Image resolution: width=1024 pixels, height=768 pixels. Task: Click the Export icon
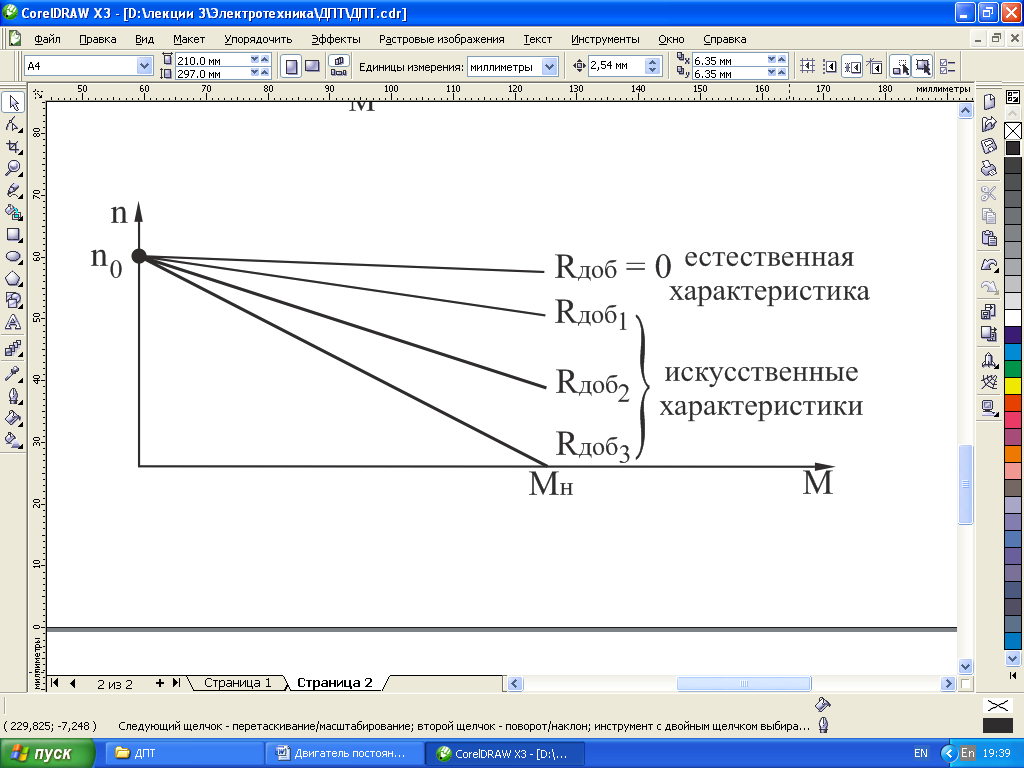click(x=989, y=334)
